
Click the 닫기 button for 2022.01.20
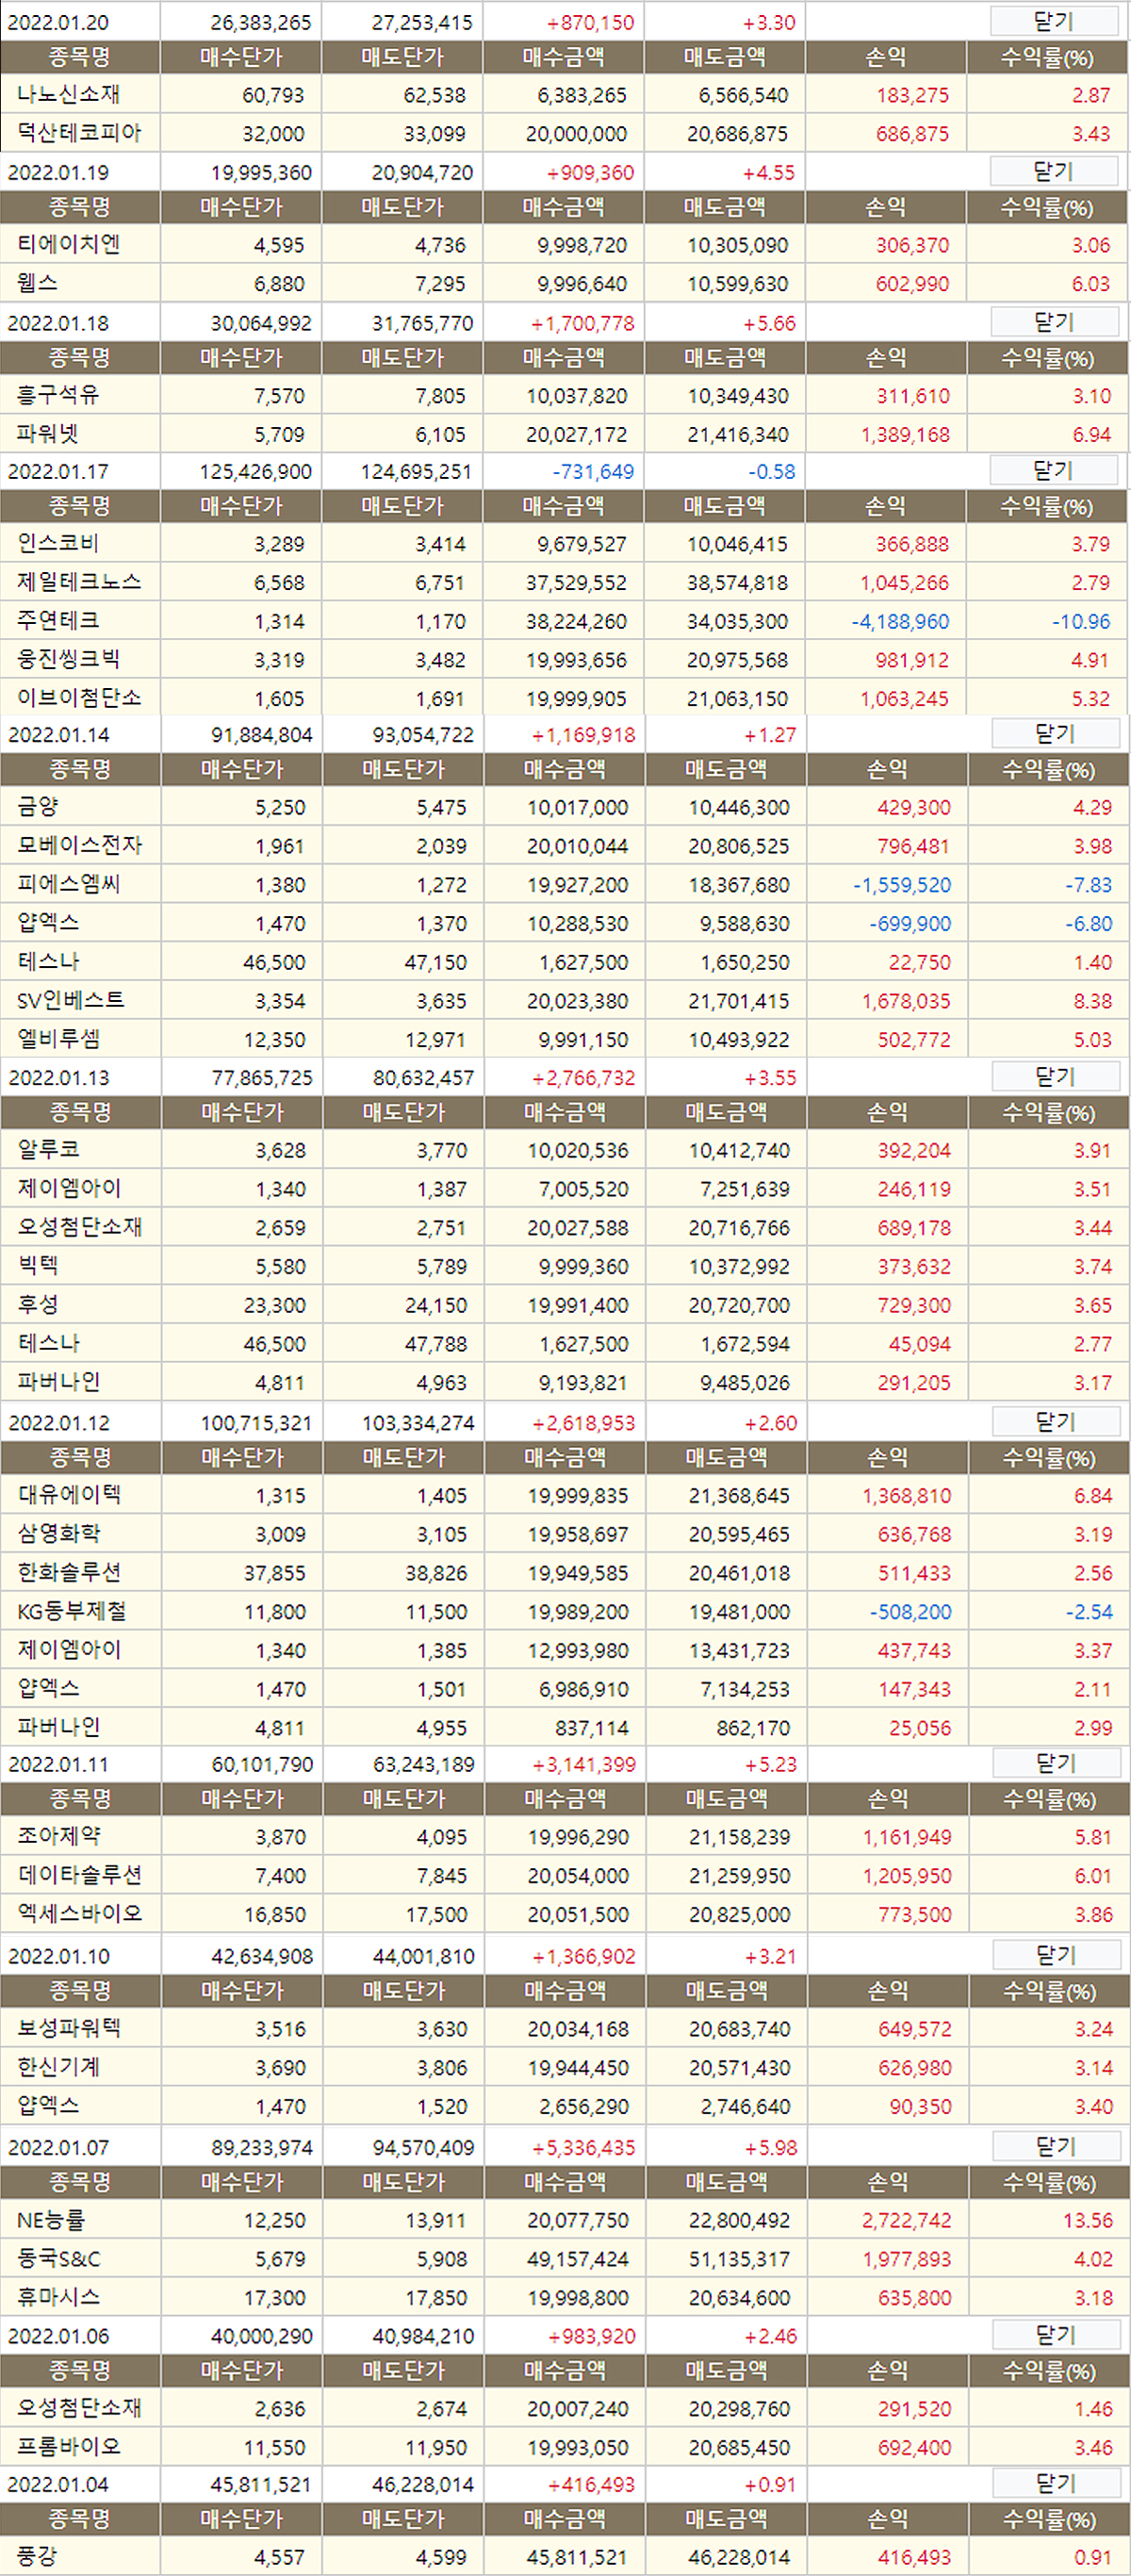click(1054, 21)
